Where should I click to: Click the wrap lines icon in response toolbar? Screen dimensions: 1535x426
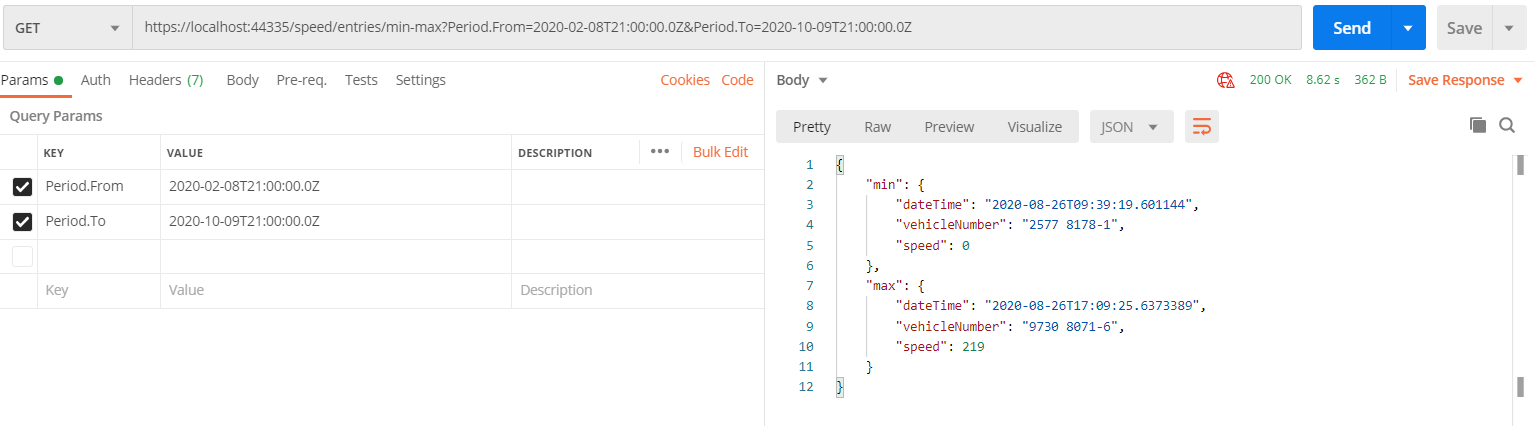(x=1201, y=127)
